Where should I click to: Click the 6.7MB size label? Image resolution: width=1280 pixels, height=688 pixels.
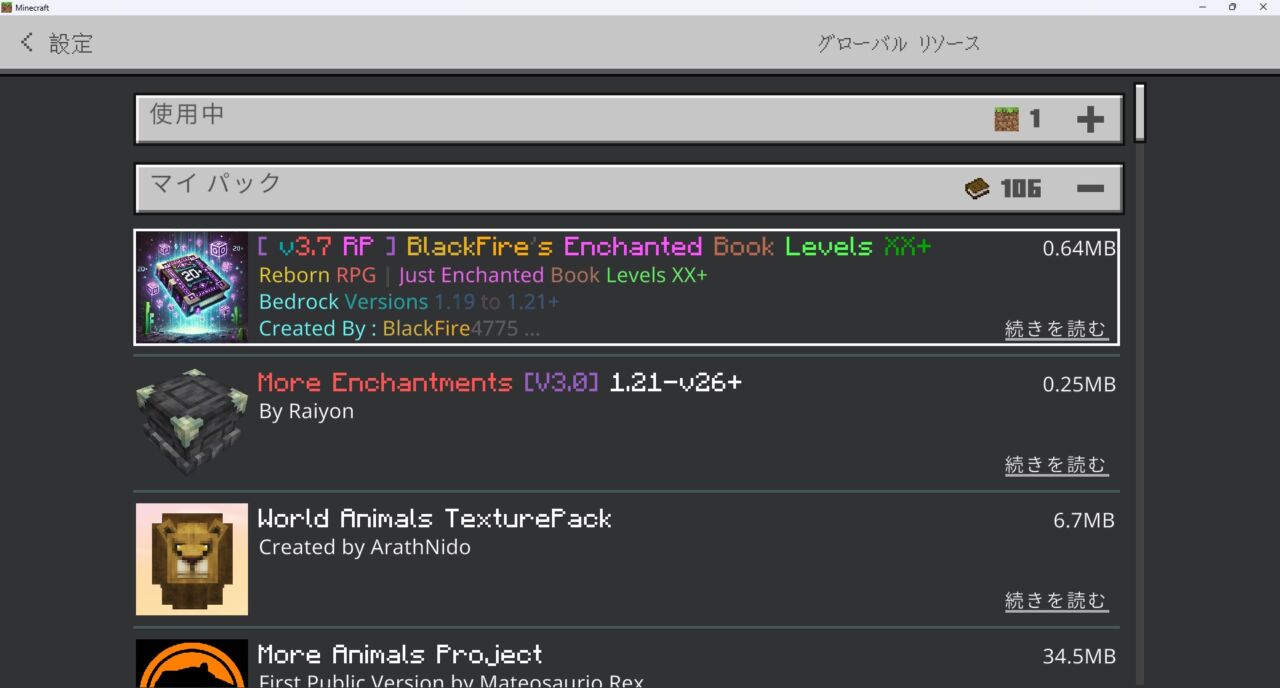[1084, 520]
